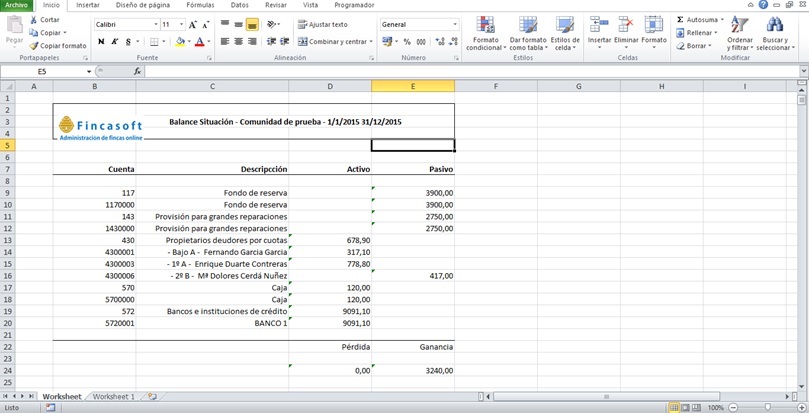This screenshot has width=809, height=413.
Task: Toggle bold formatting (N)
Action: [x=101, y=42]
